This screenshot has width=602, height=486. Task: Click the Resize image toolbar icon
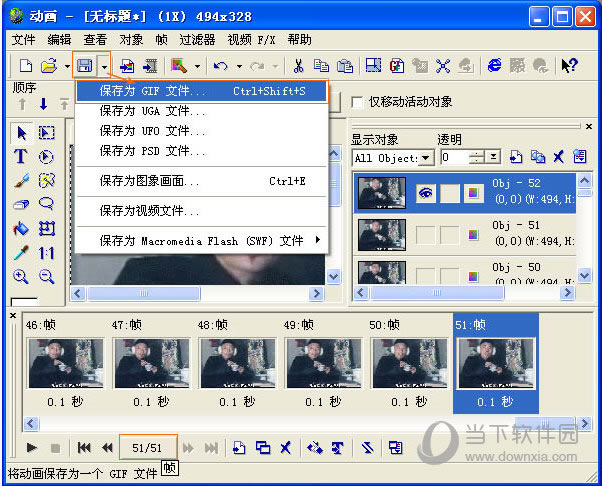(373, 65)
